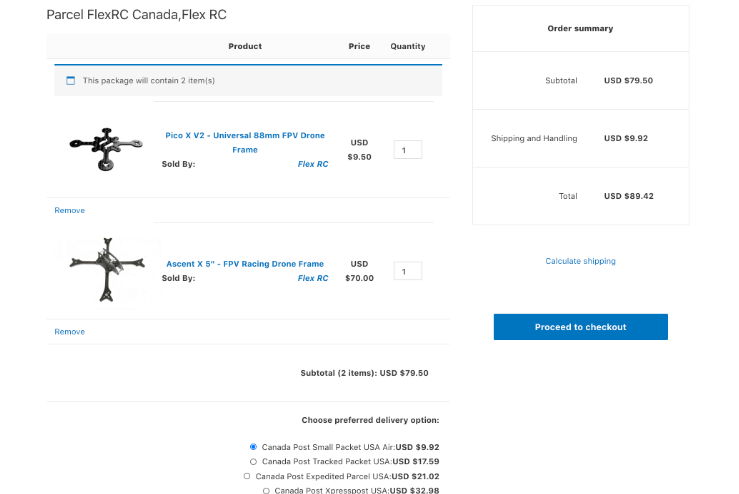The height and width of the screenshot is (494, 739).
Task: Click the Order summary heading
Action: pyautogui.click(x=580, y=28)
